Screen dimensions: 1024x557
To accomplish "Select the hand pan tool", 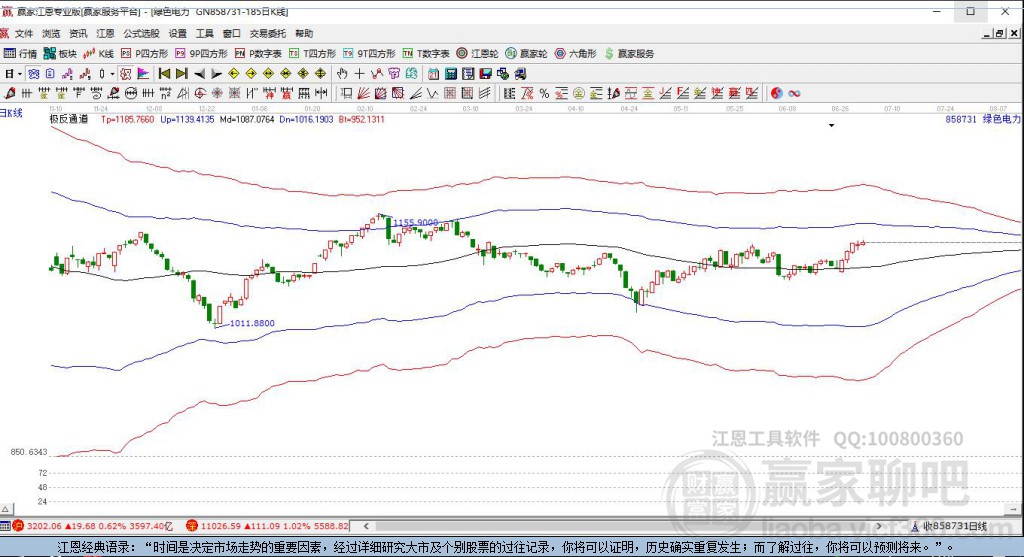I will coord(342,74).
